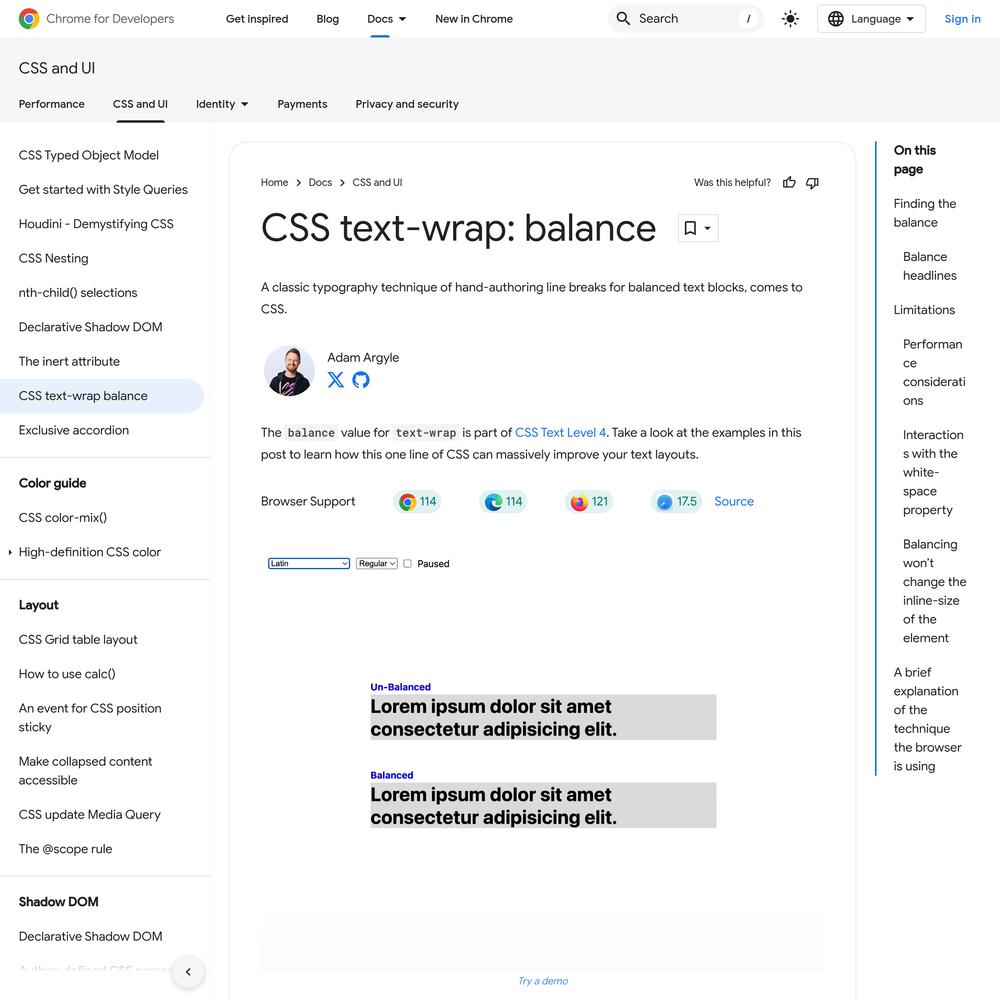Open Make collapsed content accessible item
This screenshot has width=1000, height=1000.
85,771
